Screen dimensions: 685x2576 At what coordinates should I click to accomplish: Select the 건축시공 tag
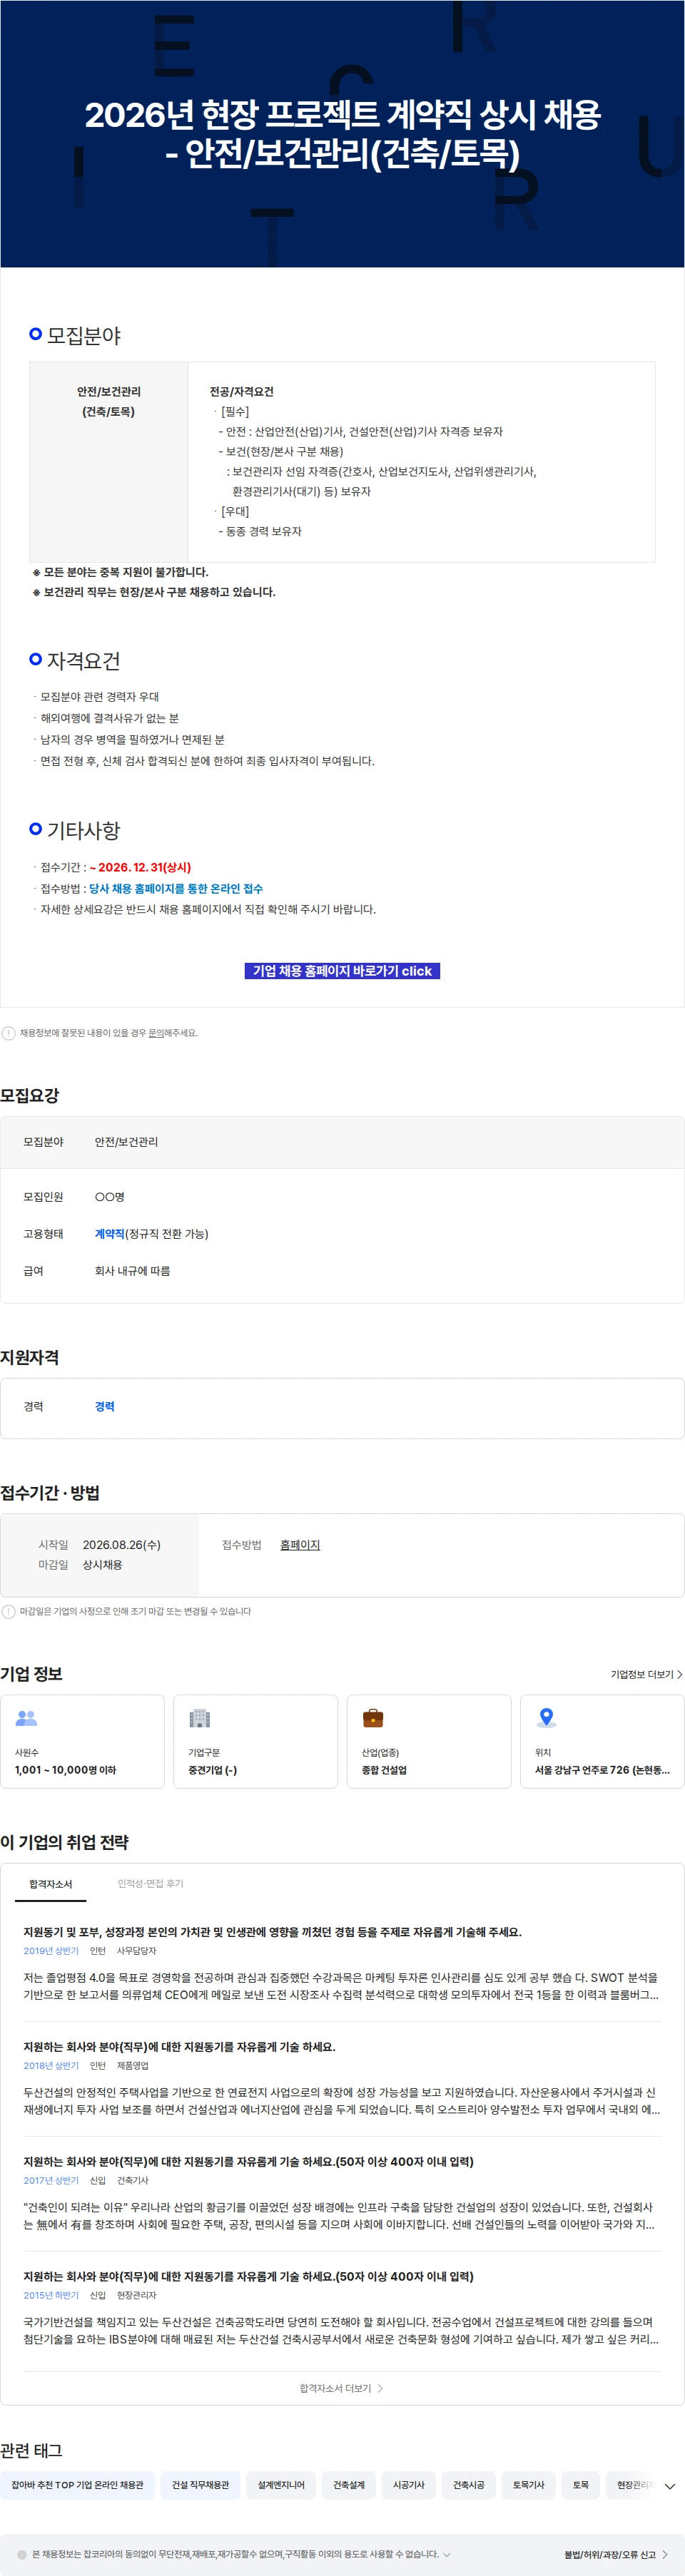(x=469, y=2485)
